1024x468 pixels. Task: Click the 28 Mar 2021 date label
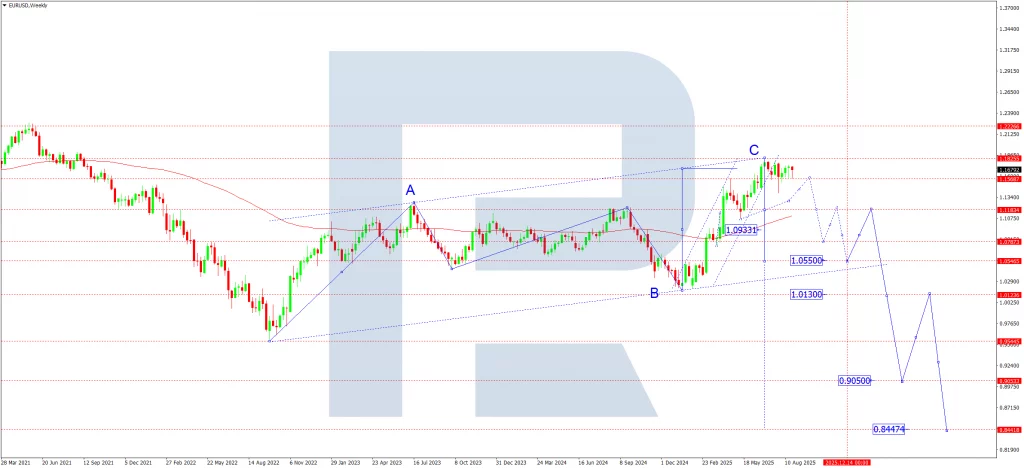[17, 462]
